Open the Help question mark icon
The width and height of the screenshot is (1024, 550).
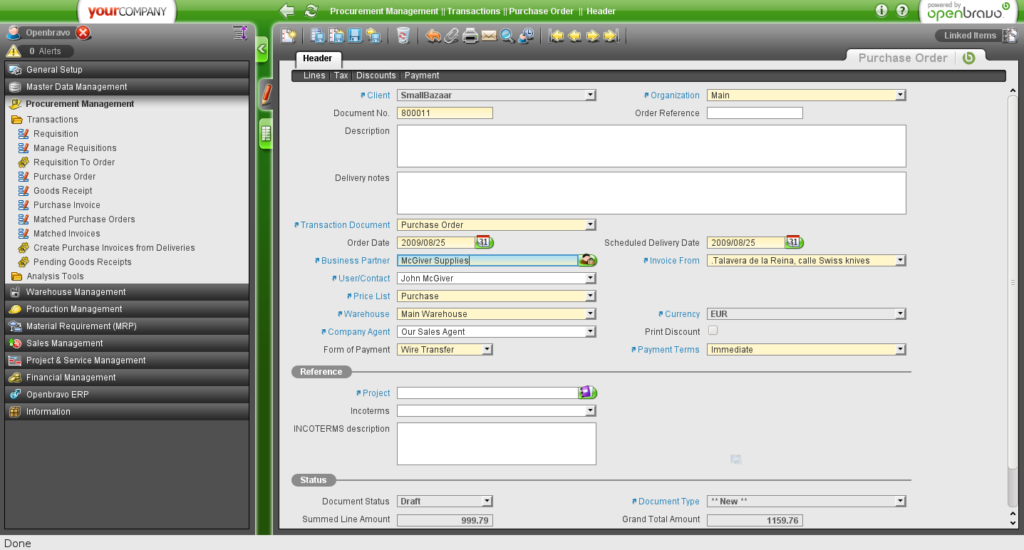click(902, 10)
